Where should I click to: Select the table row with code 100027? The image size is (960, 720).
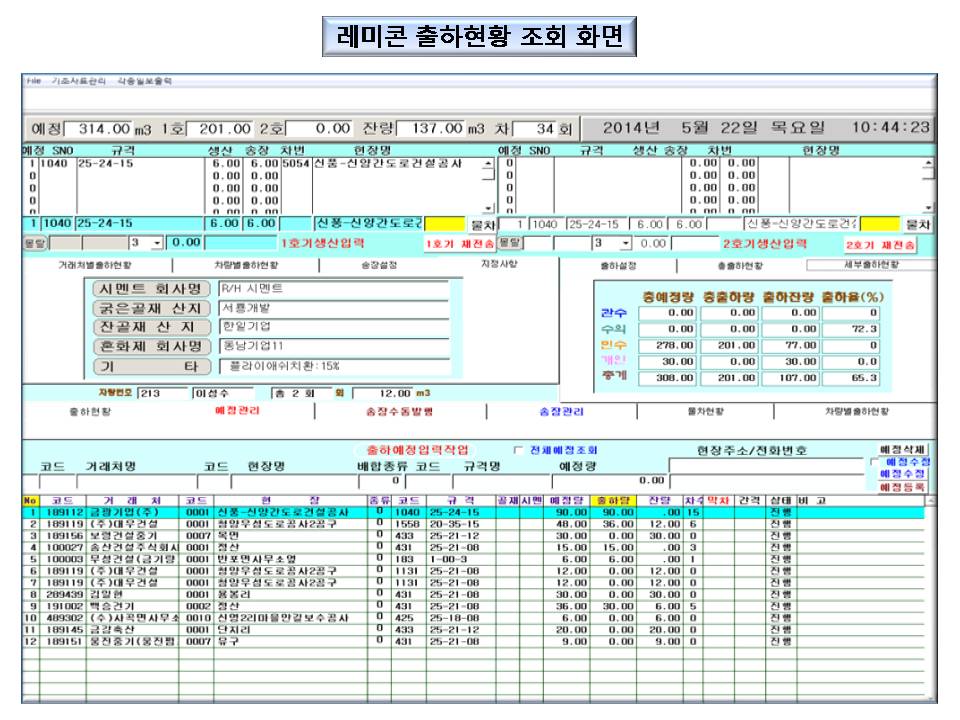coord(473,547)
